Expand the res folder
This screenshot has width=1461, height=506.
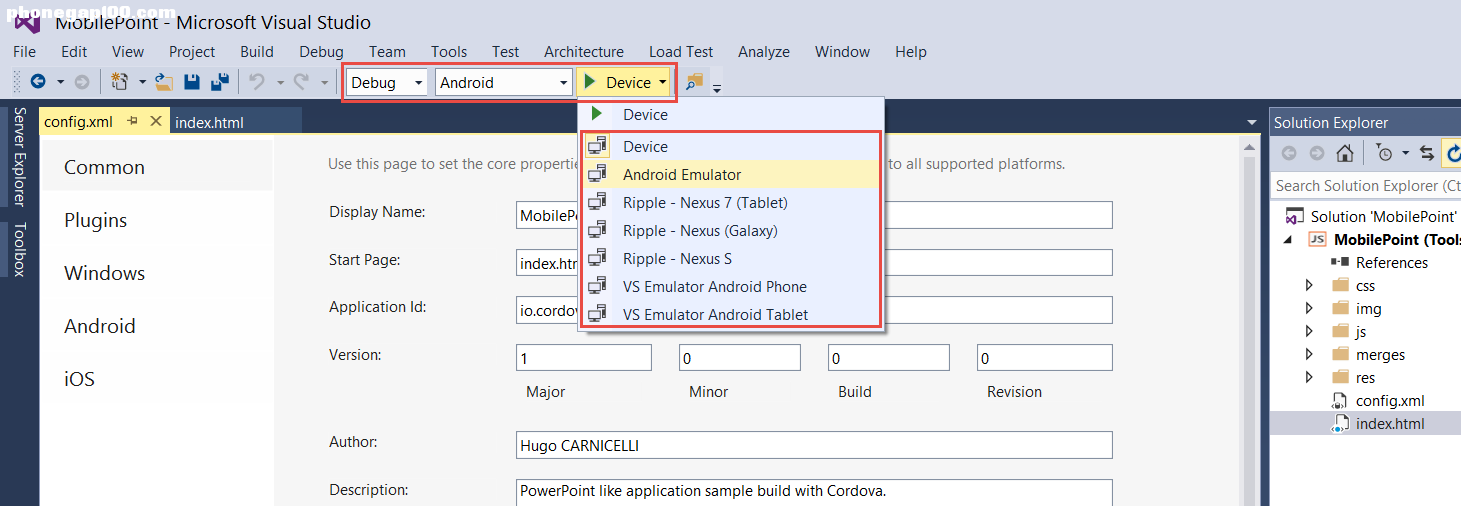(x=1309, y=378)
